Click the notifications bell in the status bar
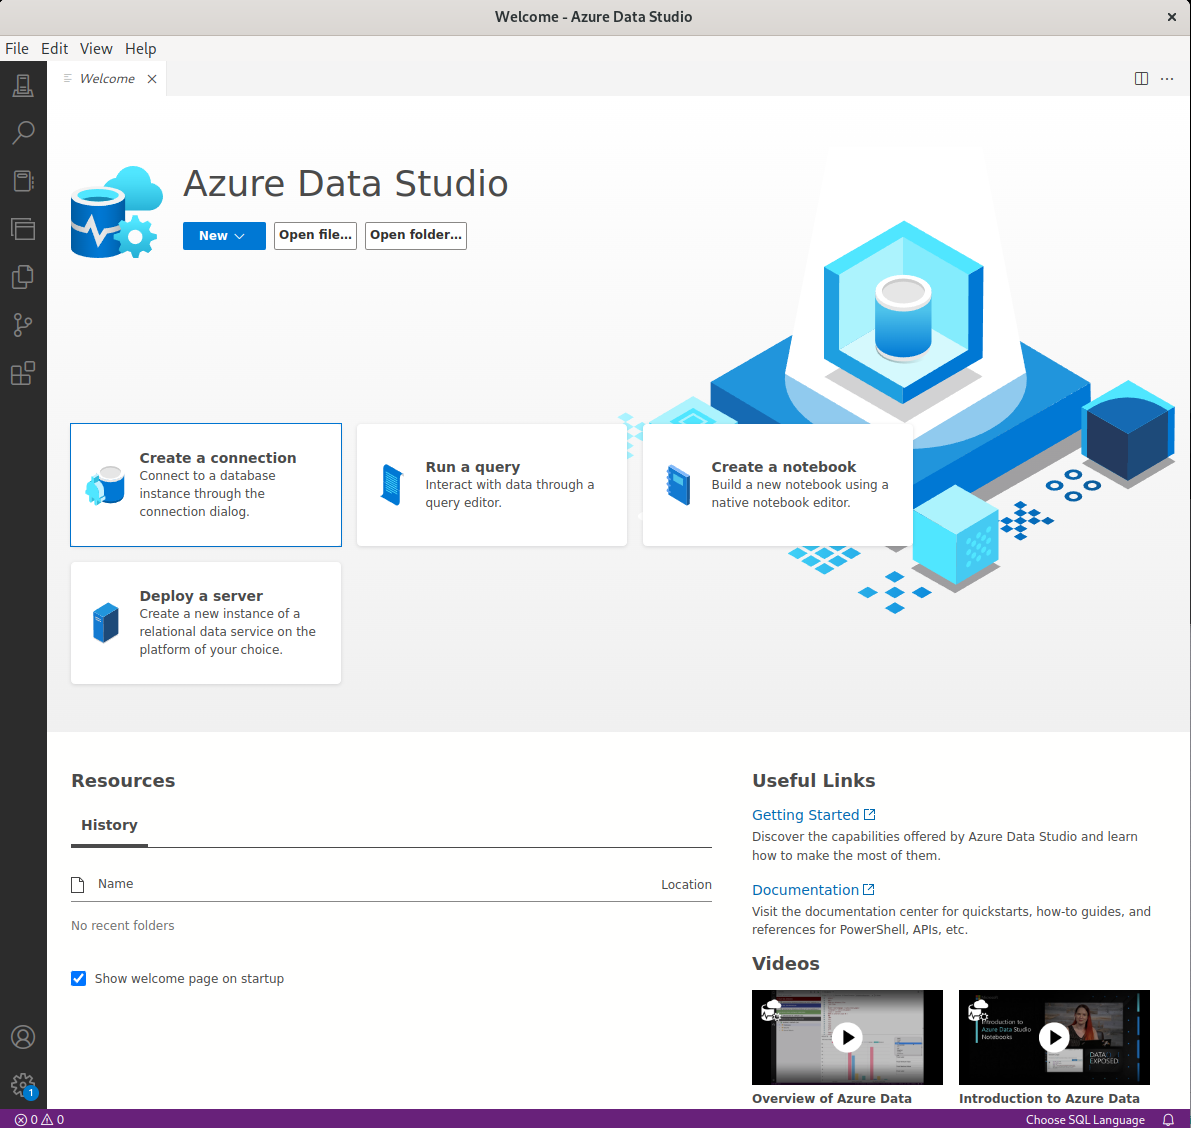This screenshot has height=1128, width=1191. tap(1168, 1120)
